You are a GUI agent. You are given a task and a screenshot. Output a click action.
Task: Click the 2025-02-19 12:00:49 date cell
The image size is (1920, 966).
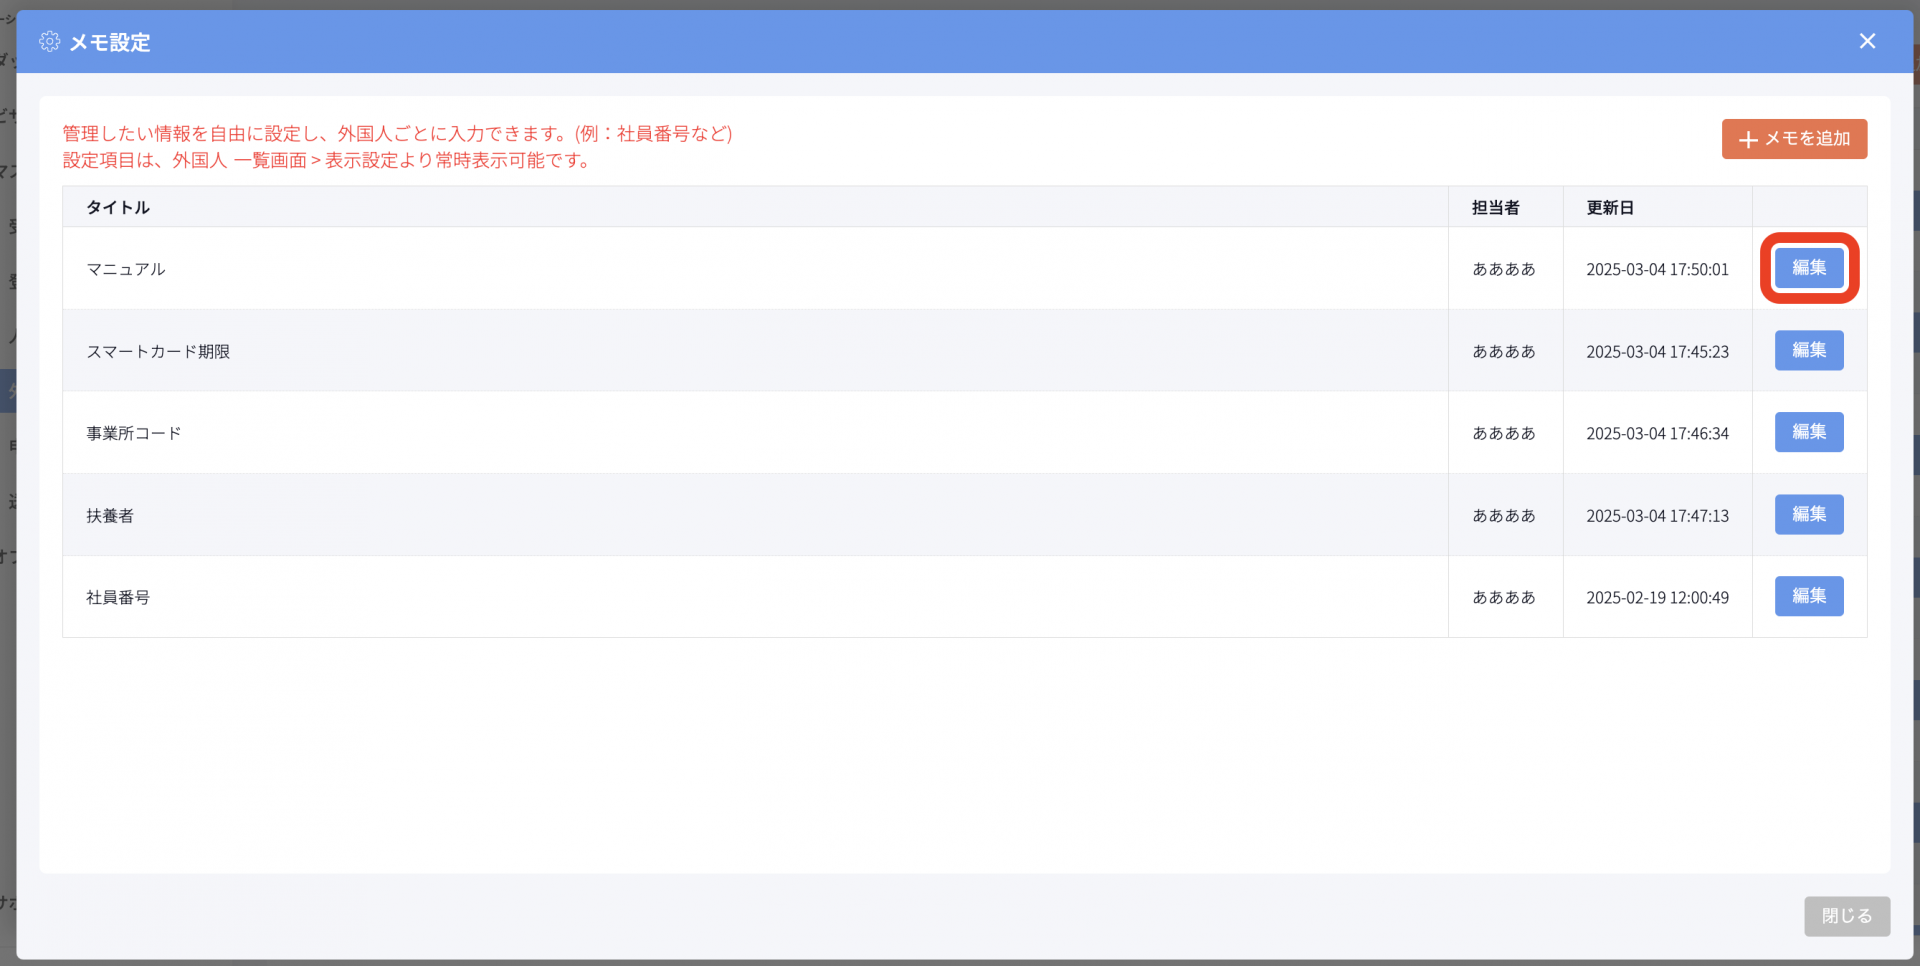click(x=1657, y=598)
